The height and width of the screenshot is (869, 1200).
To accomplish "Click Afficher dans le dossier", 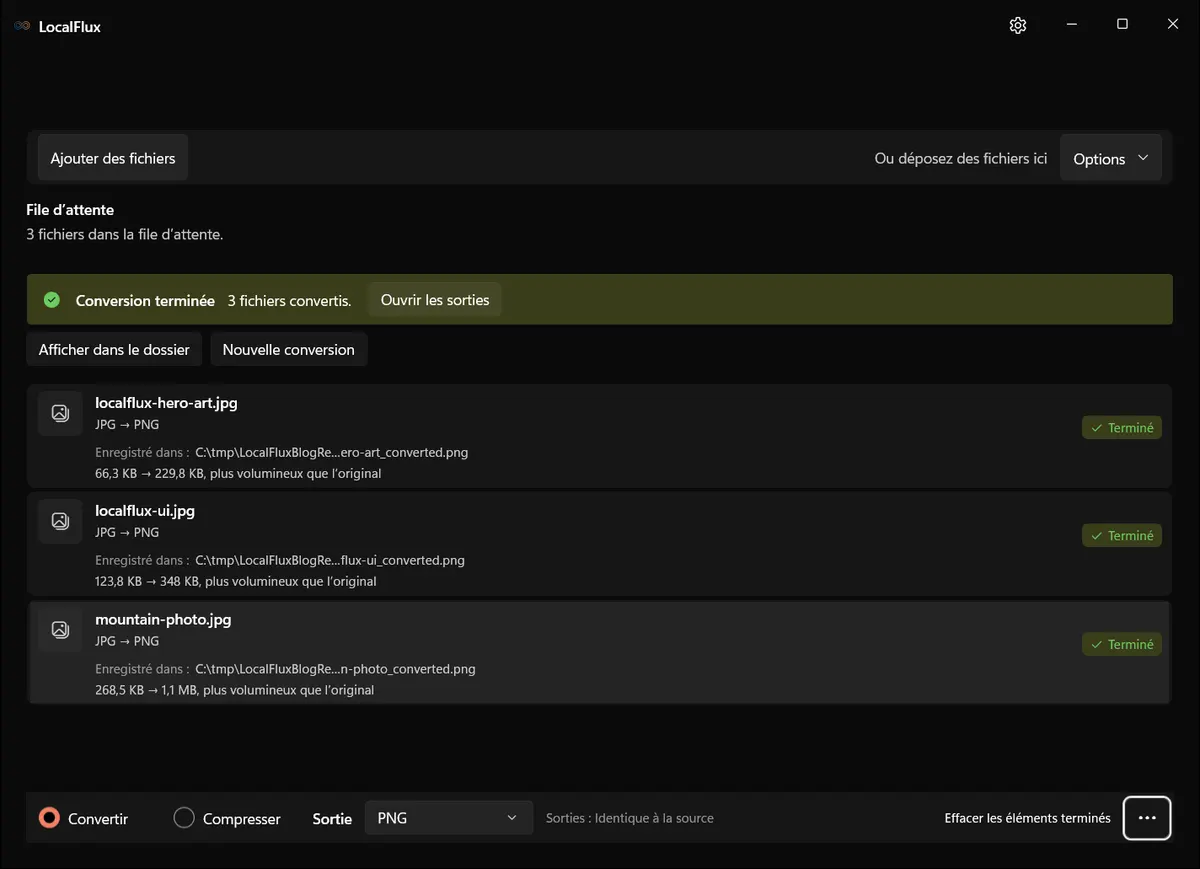I will pos(114,350).
